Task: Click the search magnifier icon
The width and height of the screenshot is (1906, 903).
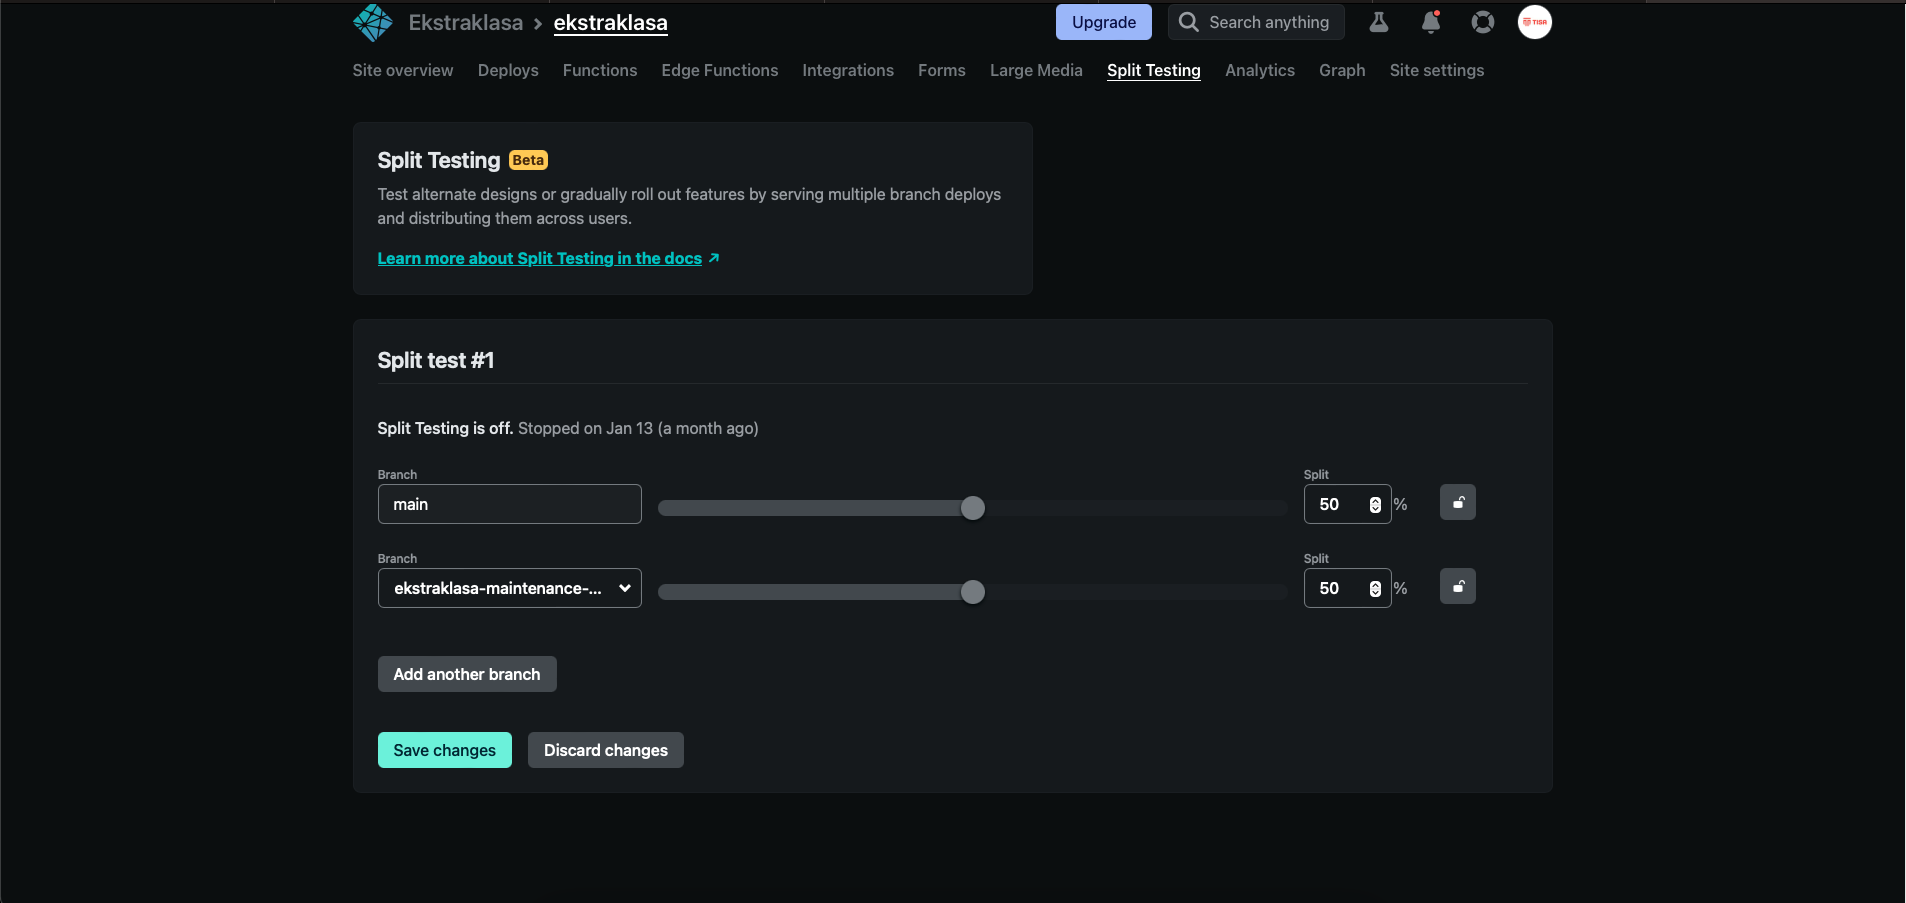Action: click(1188, 22)
